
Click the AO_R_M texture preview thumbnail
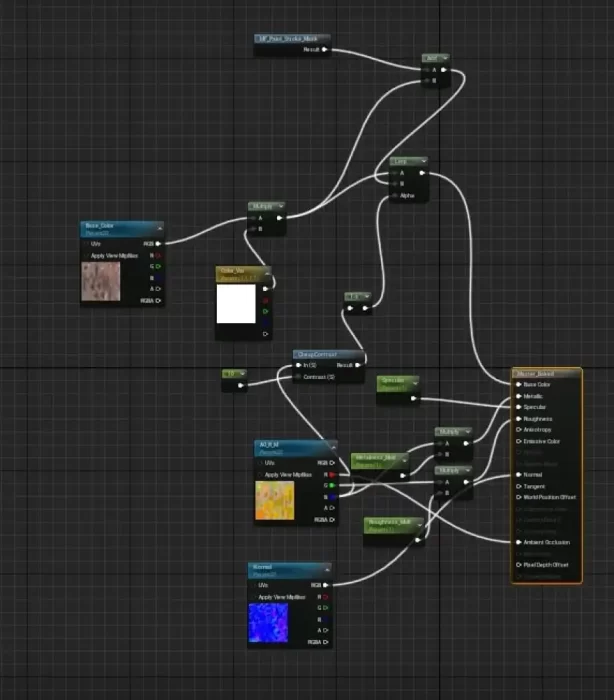pos(275,500)
